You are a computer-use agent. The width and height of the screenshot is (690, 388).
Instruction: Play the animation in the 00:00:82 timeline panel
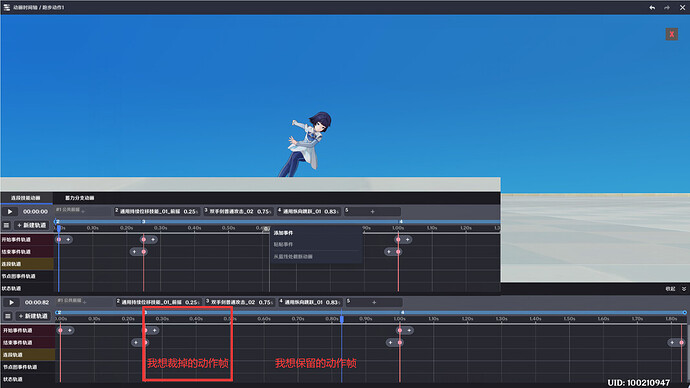tap(11, 302)
